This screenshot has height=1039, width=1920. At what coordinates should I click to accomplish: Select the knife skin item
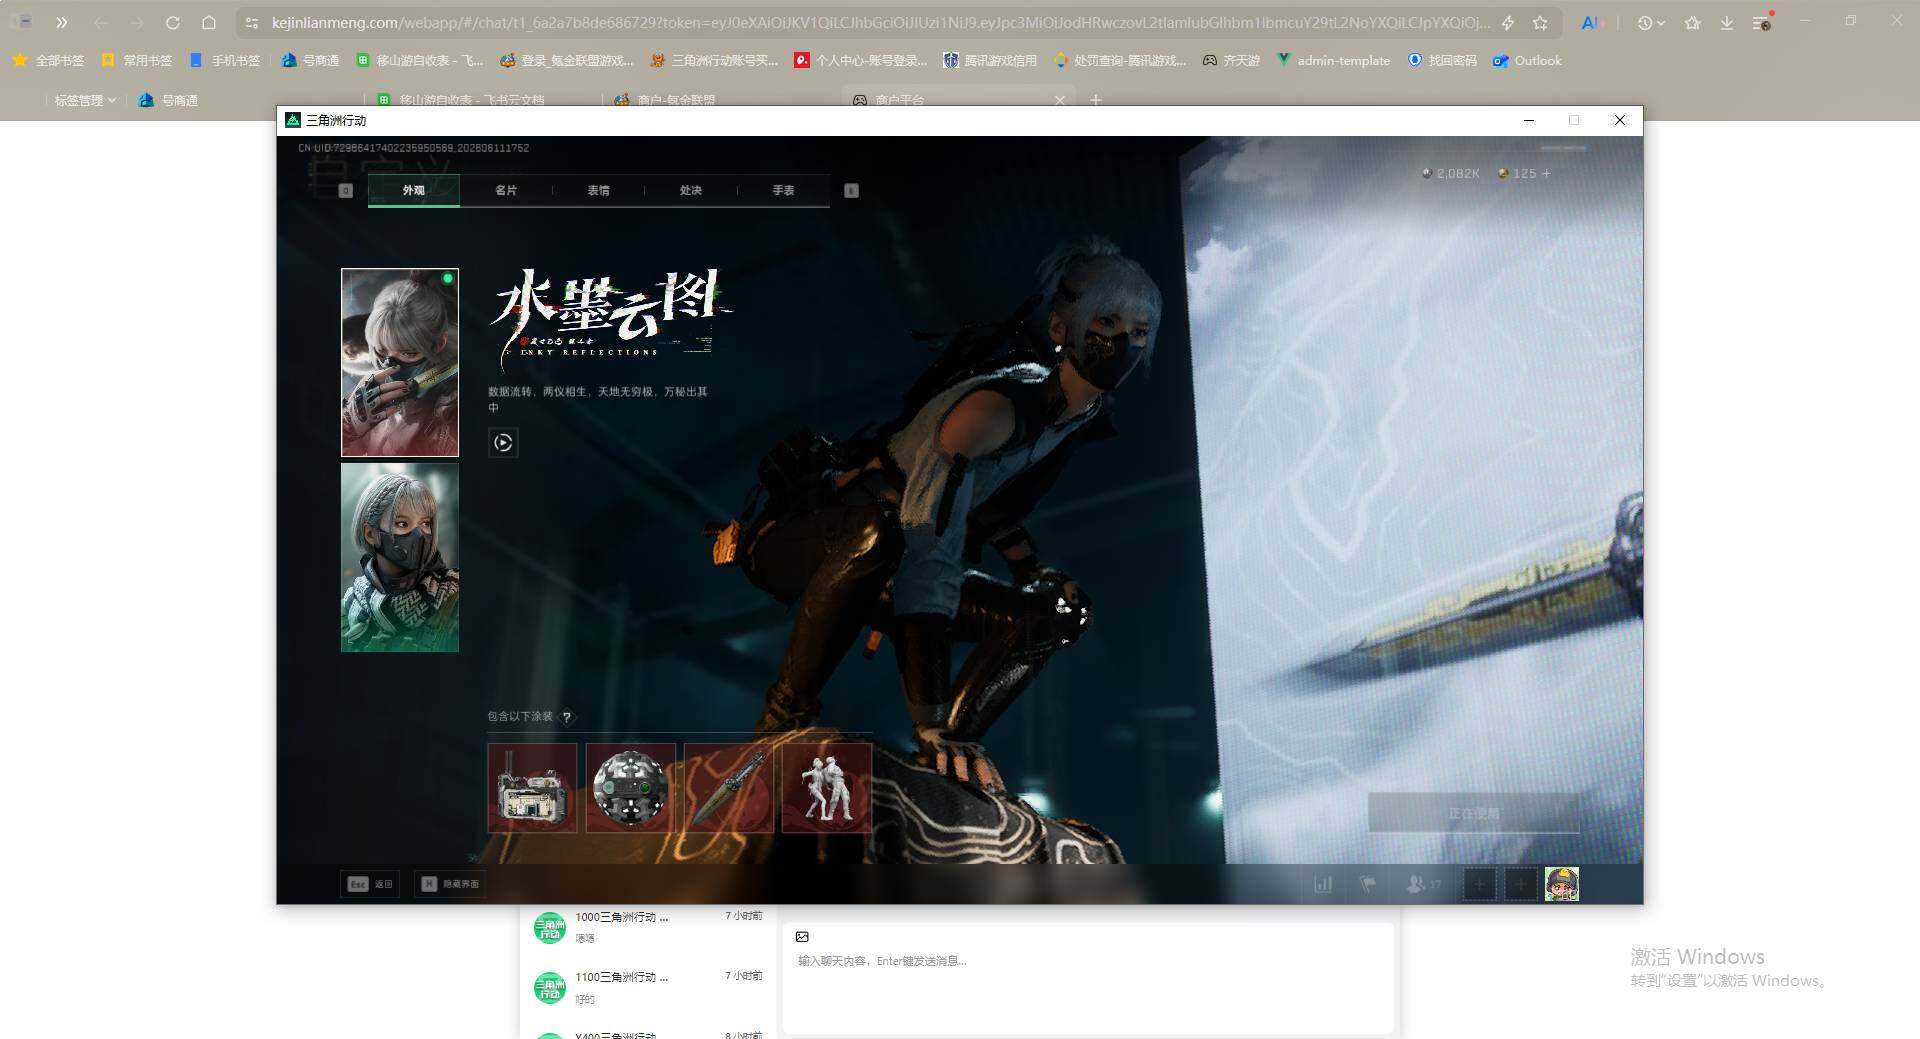pos(728,788)
